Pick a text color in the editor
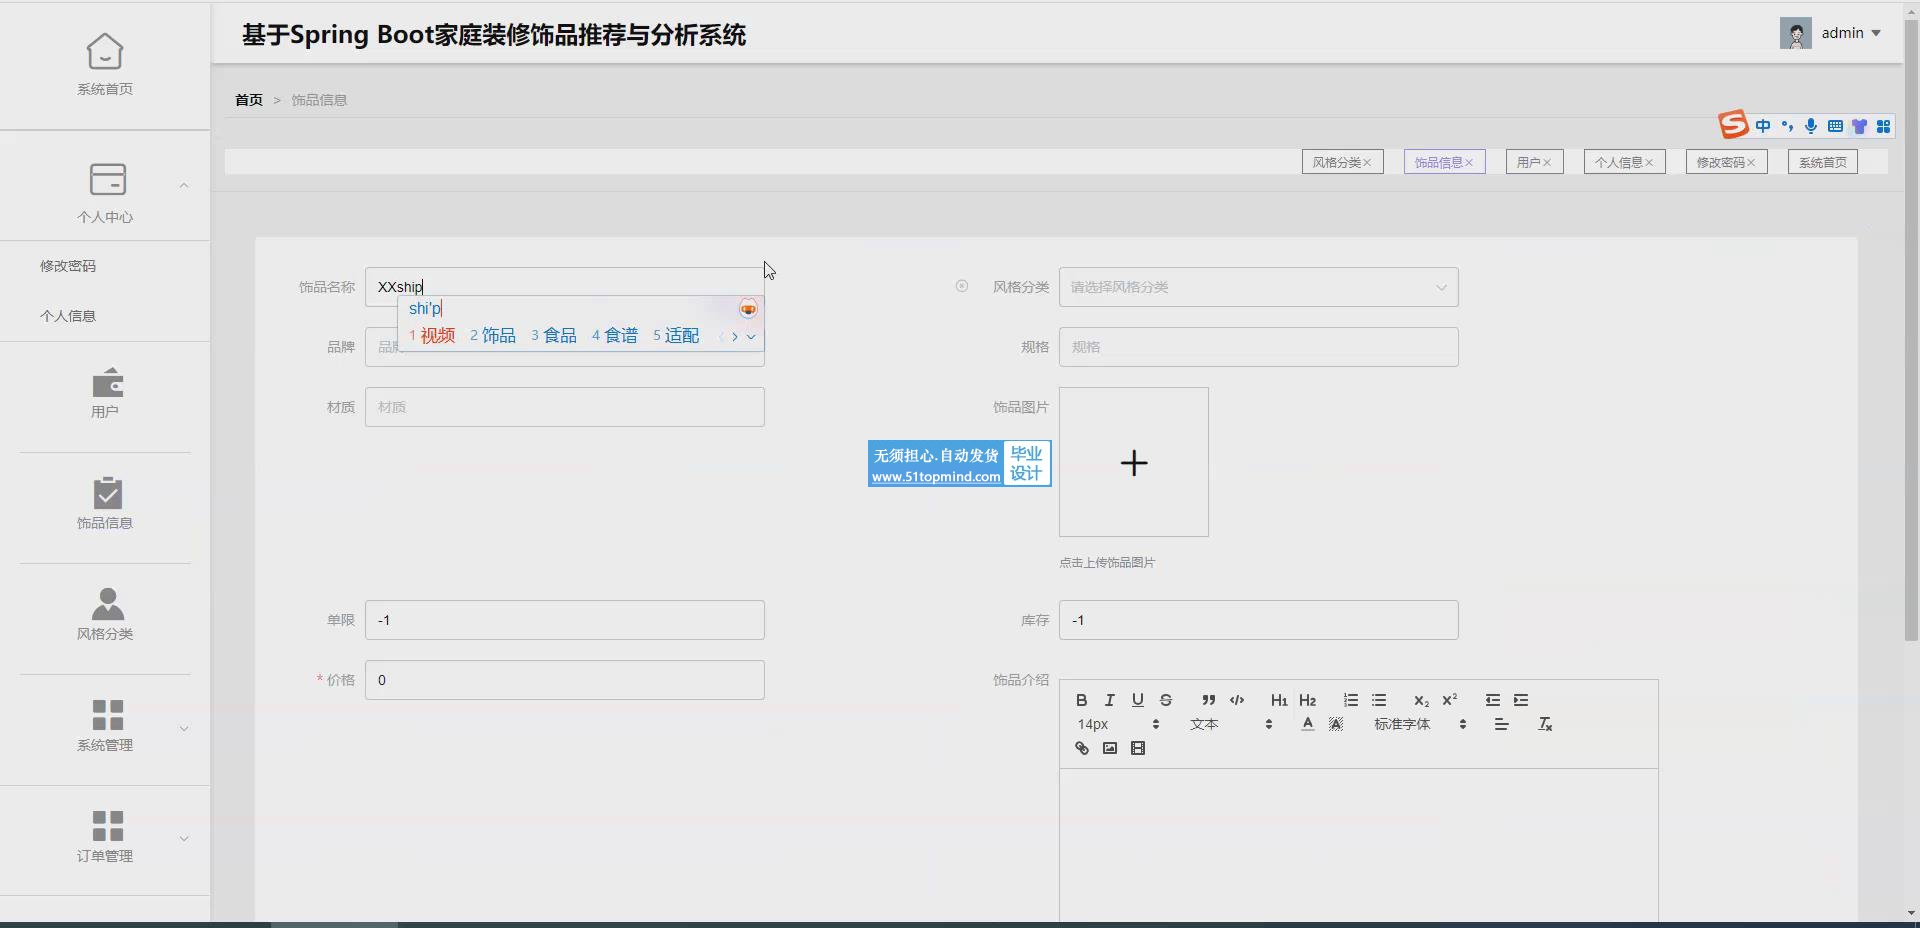The image size is (1920, 928). (x=1307, y=724)
